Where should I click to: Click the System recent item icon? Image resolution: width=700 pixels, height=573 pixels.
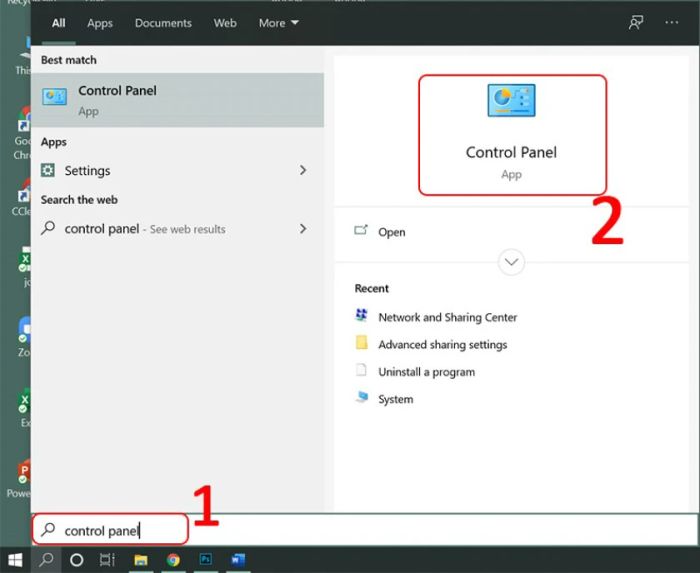point(362,397)
